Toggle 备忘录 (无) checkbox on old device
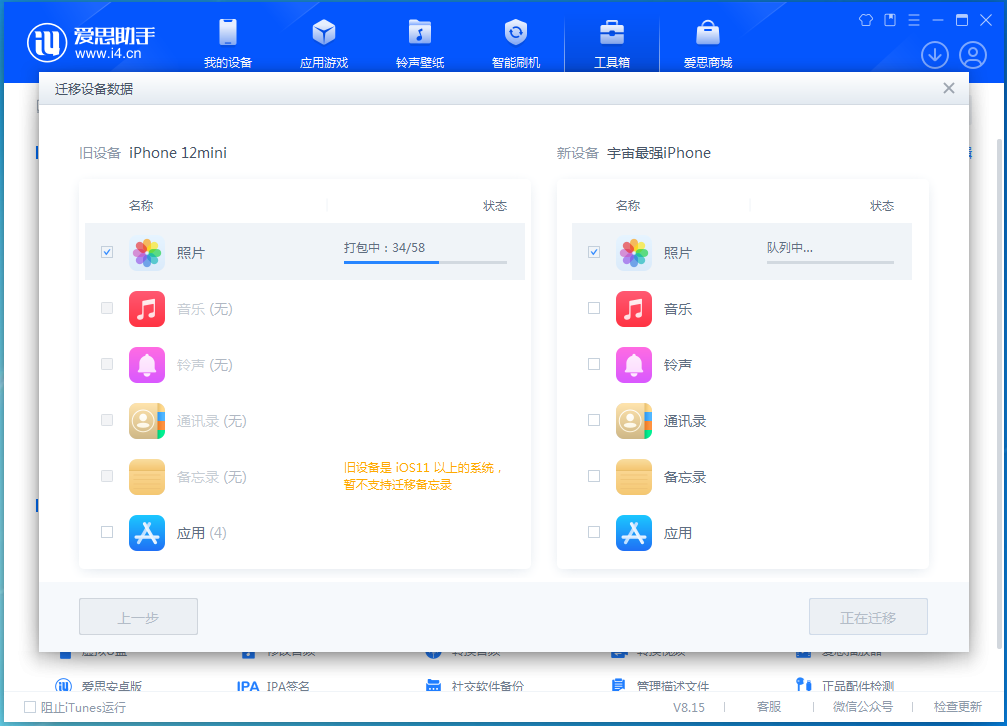 (107, 476)
